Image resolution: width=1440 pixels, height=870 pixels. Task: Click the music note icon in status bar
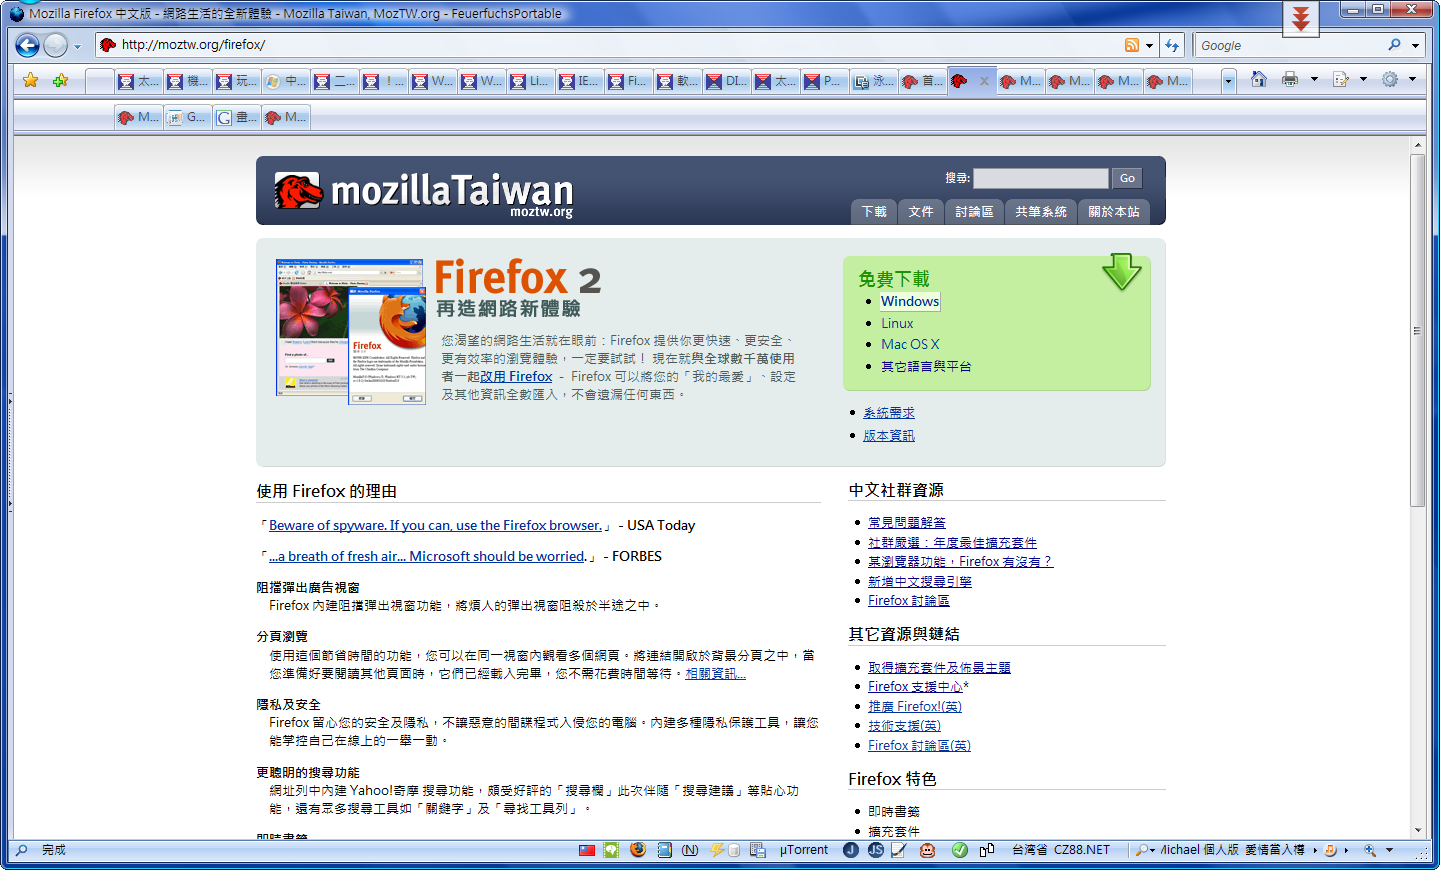click(1330, 850)
